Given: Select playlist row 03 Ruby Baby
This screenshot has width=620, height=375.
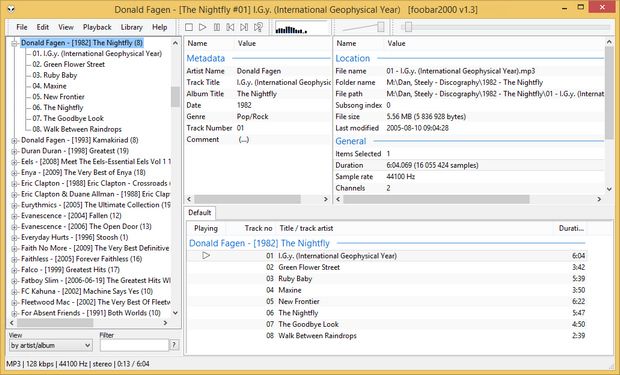Looking at the screenshot, I should point(386,278).
